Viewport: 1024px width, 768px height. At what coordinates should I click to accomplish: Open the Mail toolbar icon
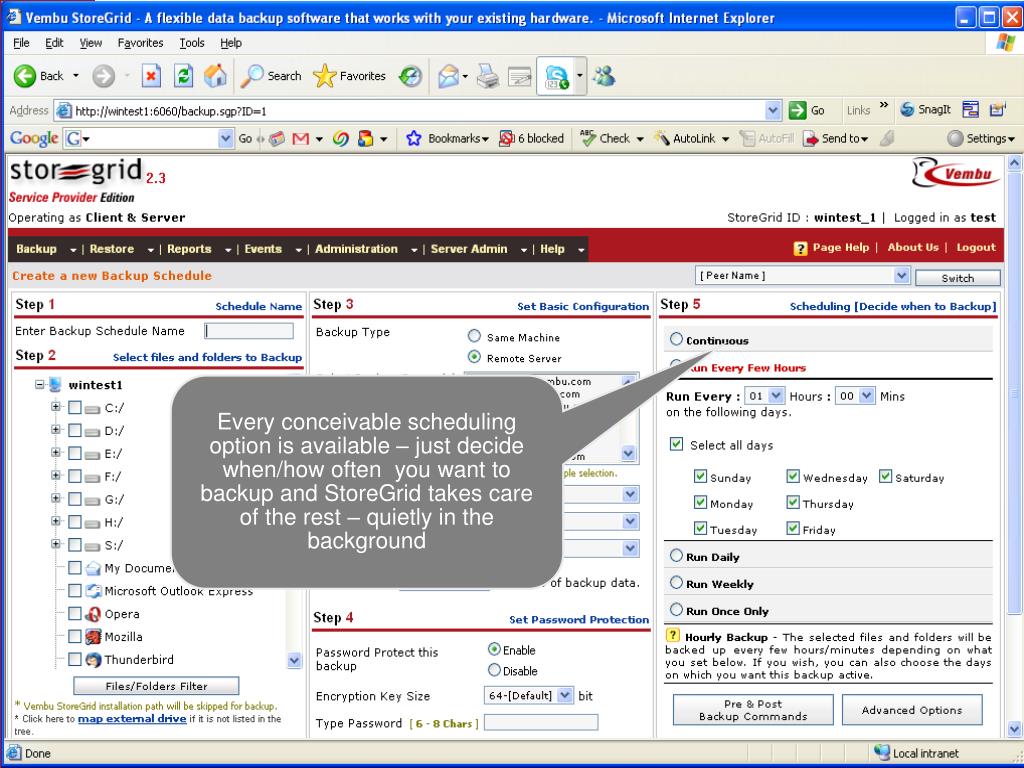tap(449, 76)
